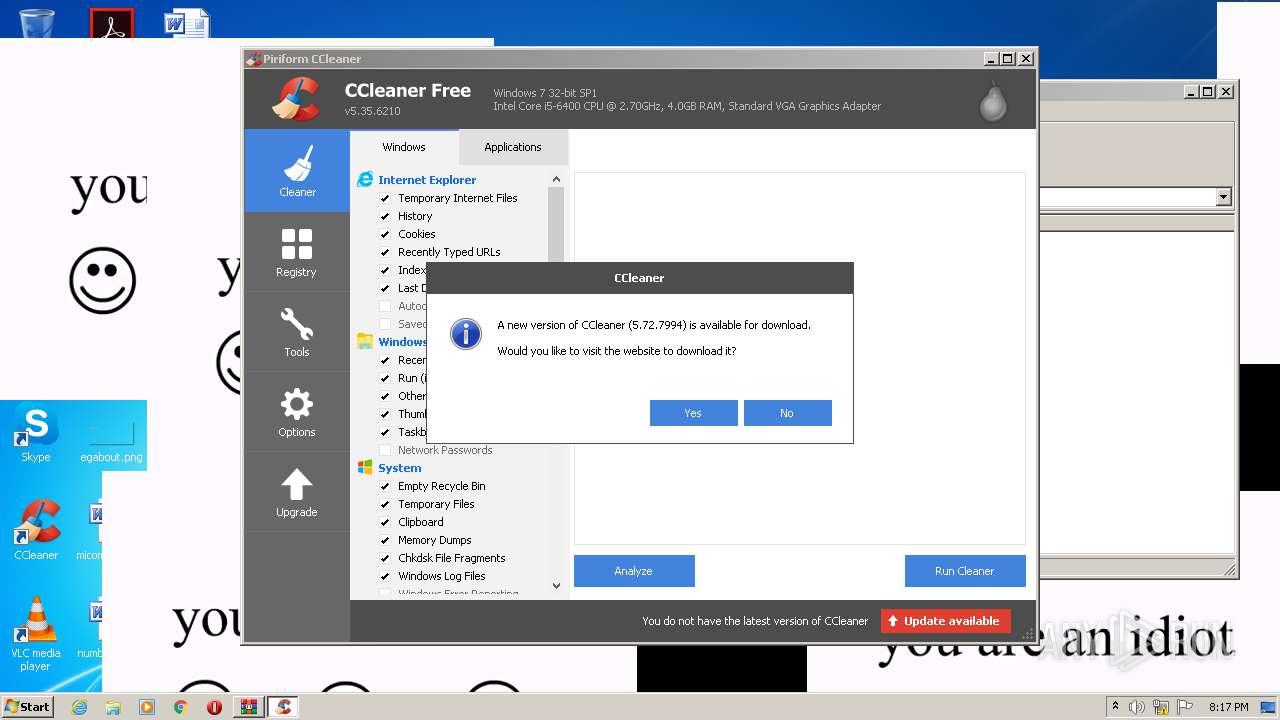Screen dimensions: 1280x720
Task: Click the Windows Explorer folder category icon
Action: (365, 342)
